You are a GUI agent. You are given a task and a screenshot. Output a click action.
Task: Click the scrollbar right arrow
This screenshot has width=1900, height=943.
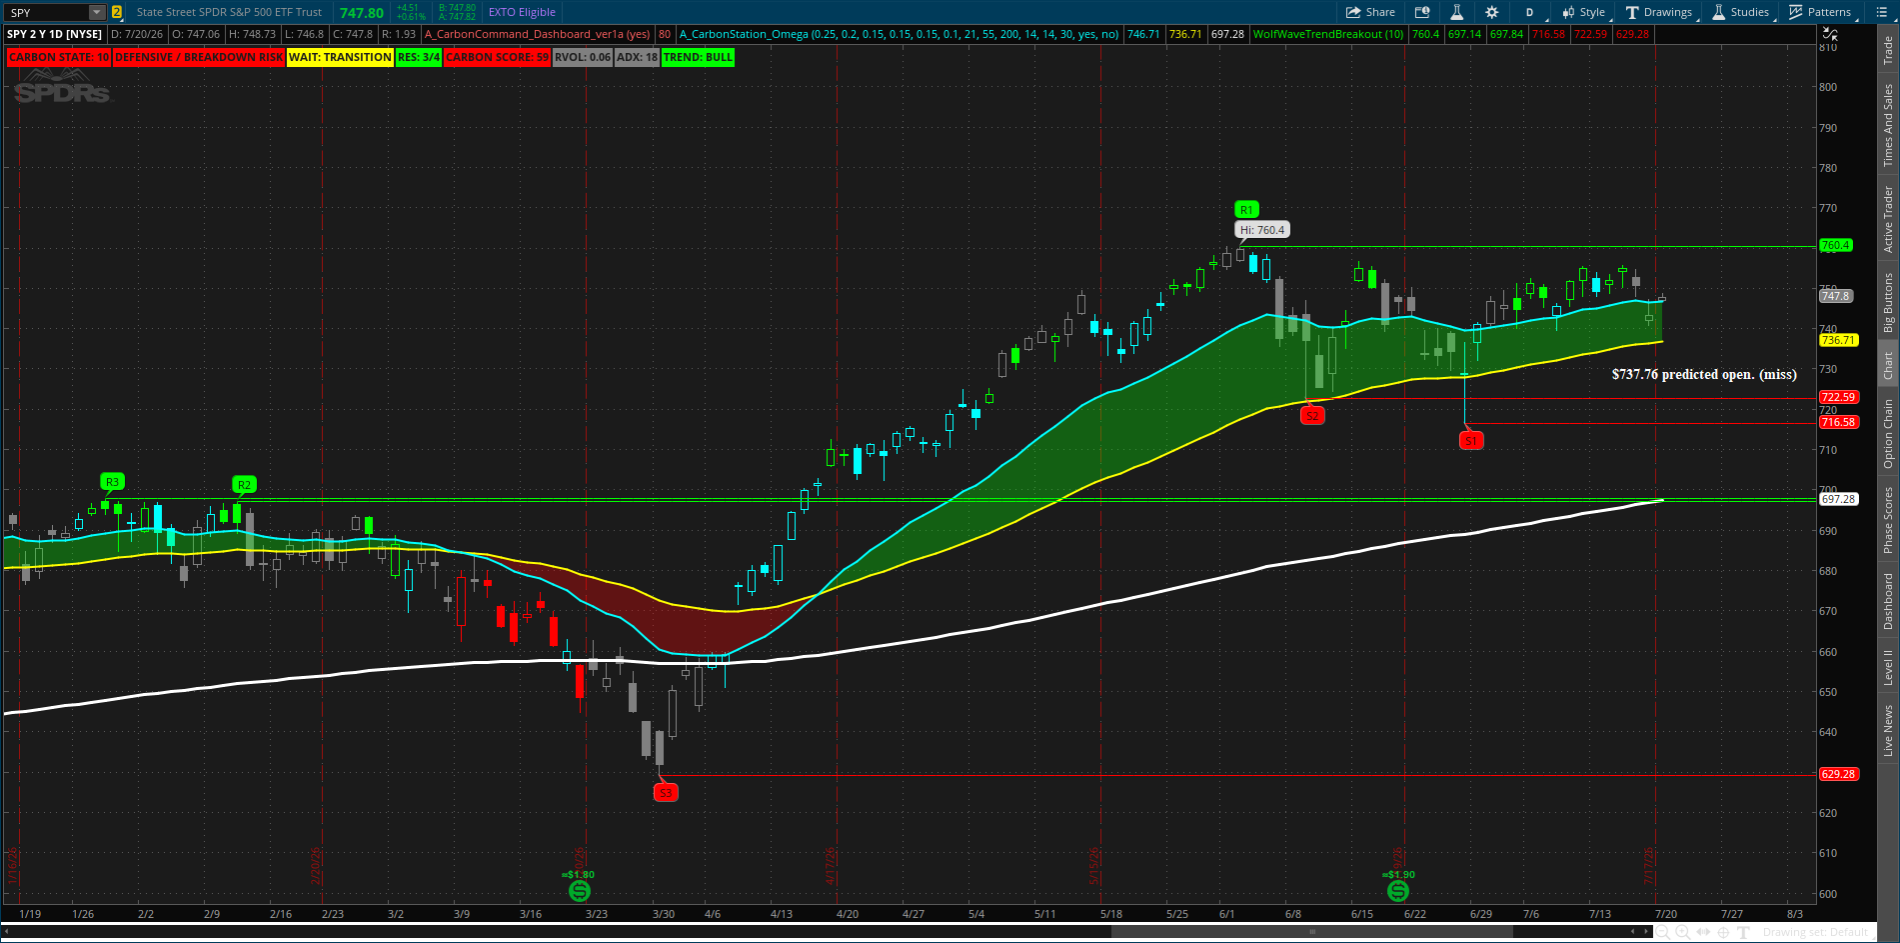1646,932
